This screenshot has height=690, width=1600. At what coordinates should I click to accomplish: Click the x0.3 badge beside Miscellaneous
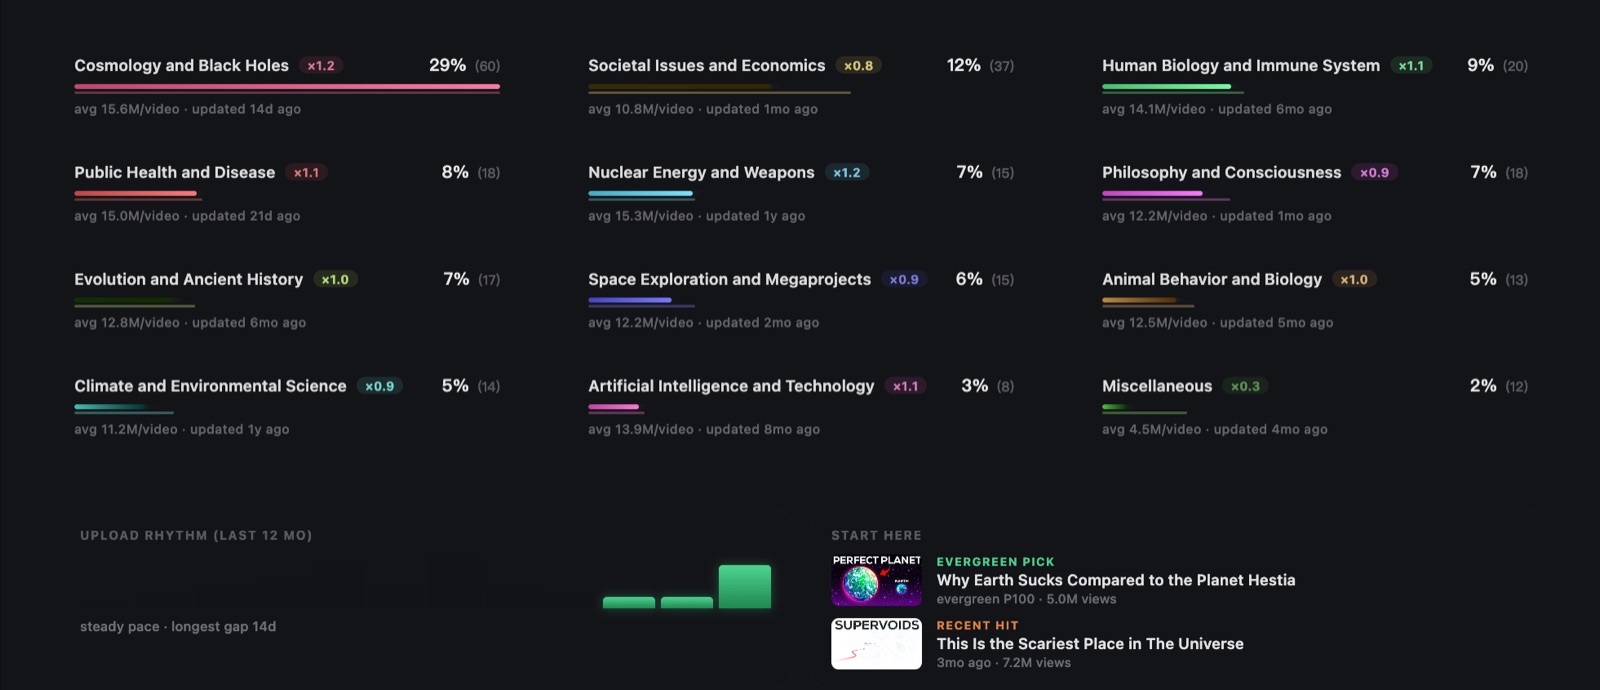(1245, 386)
